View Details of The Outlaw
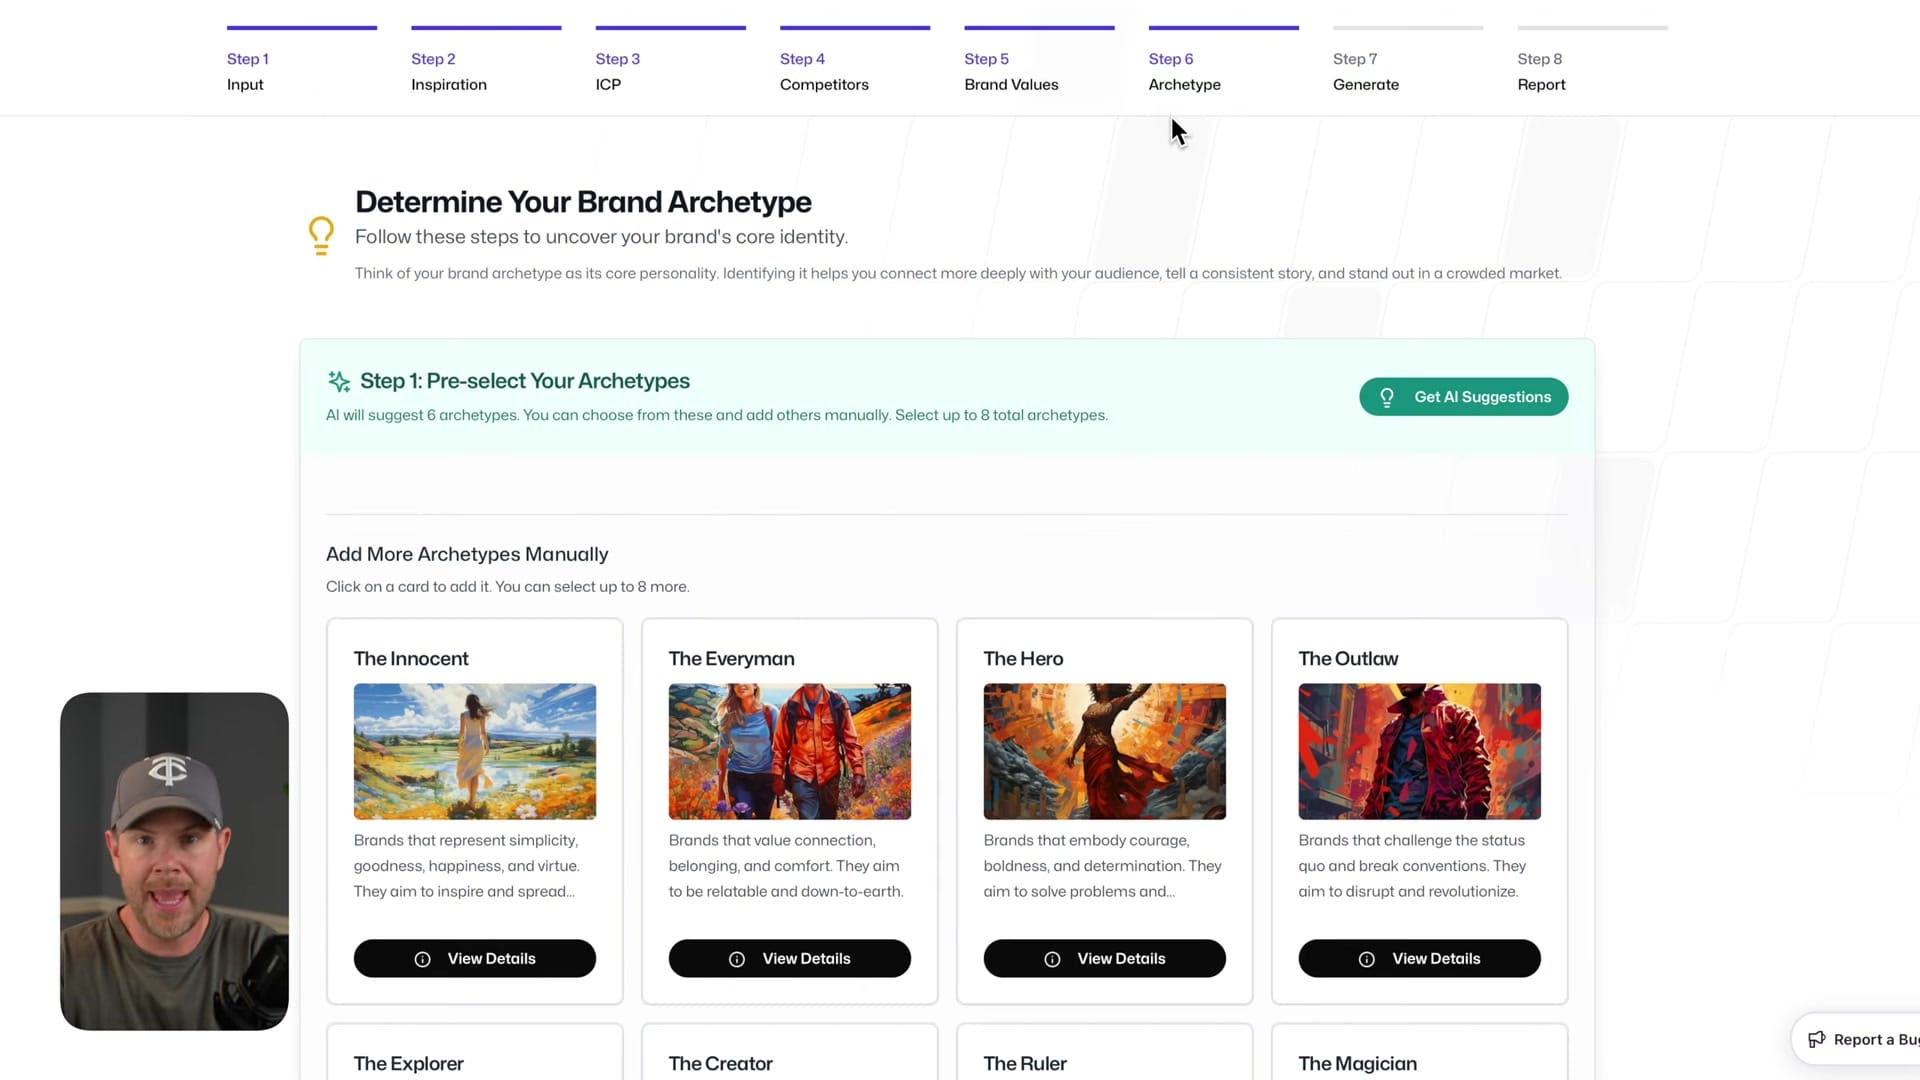Viewport: 1920px width, 1080px height. click(1420, 958)
